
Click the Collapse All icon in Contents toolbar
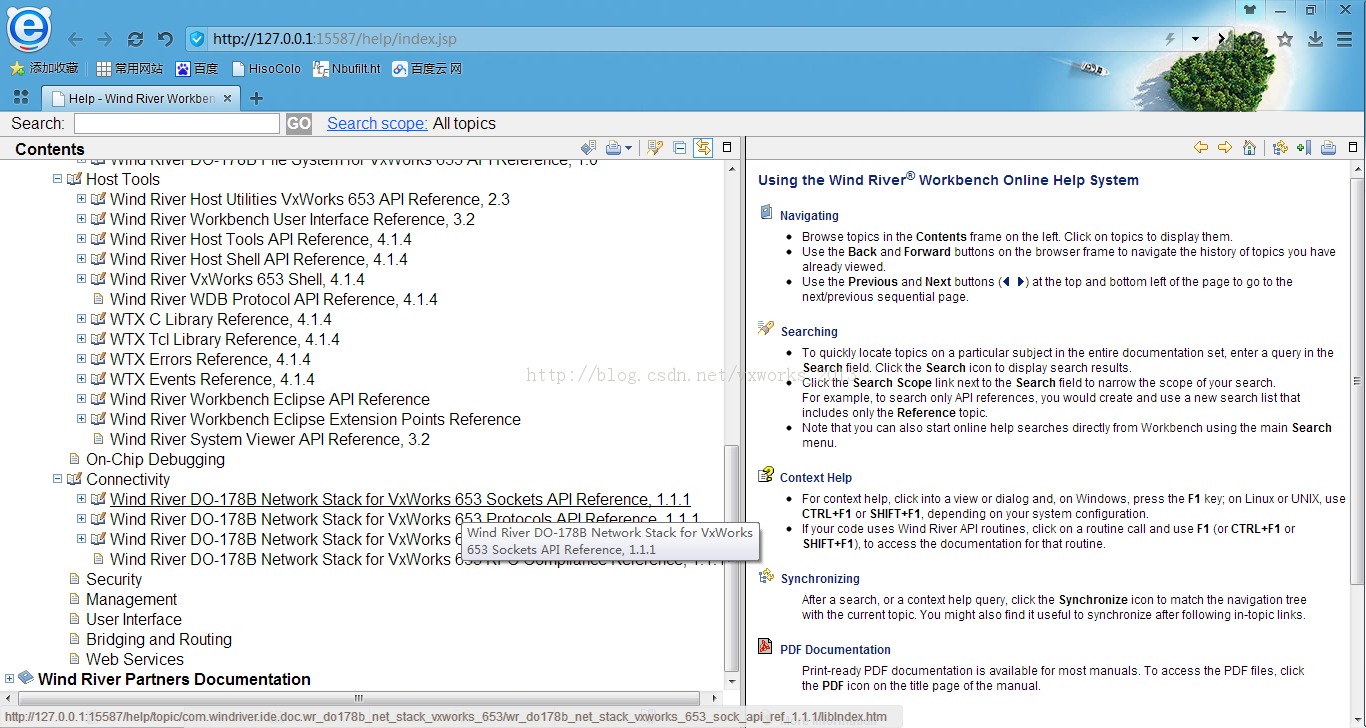pyautogui.click(x=680, y=148)
